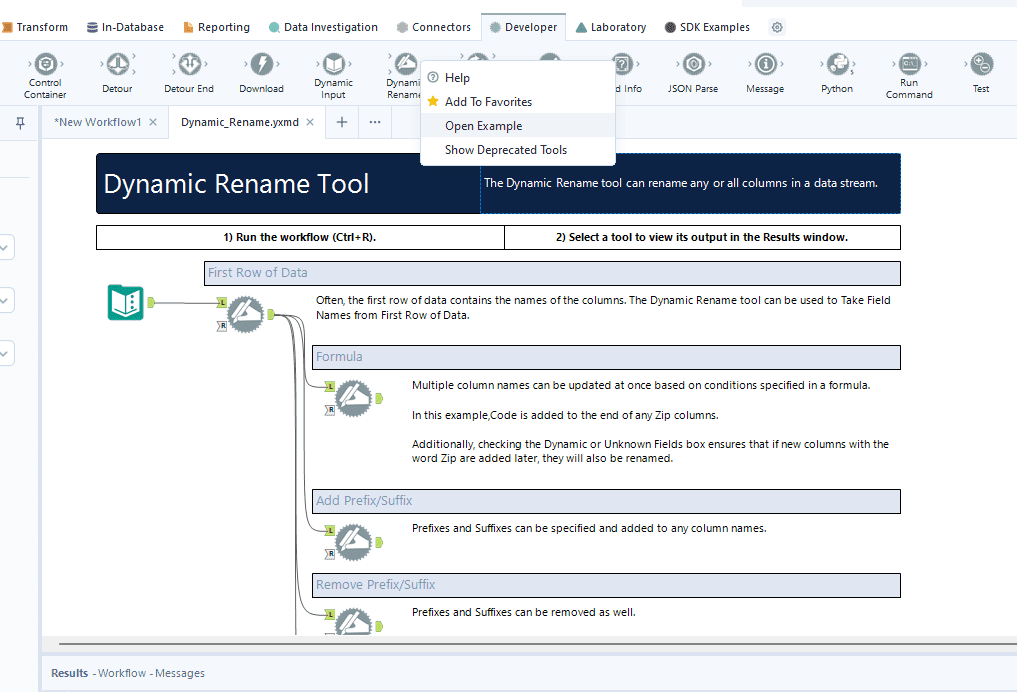
Task: Click the Text Input node on canvas
Action: [x=126, y=302]
